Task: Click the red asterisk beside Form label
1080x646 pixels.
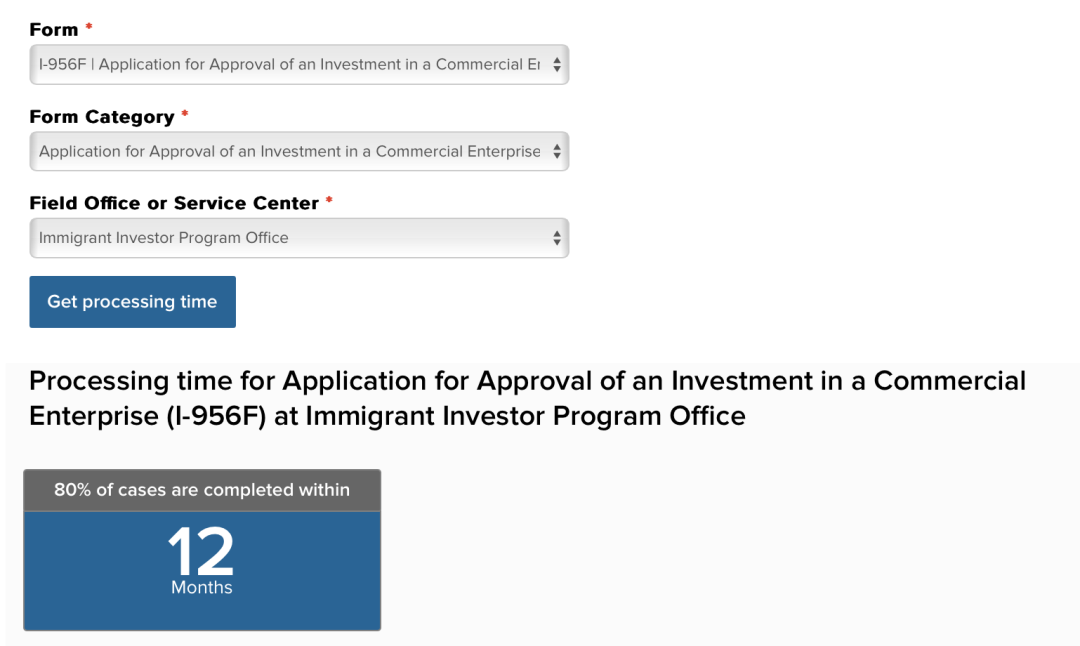Action: point(89,27)
